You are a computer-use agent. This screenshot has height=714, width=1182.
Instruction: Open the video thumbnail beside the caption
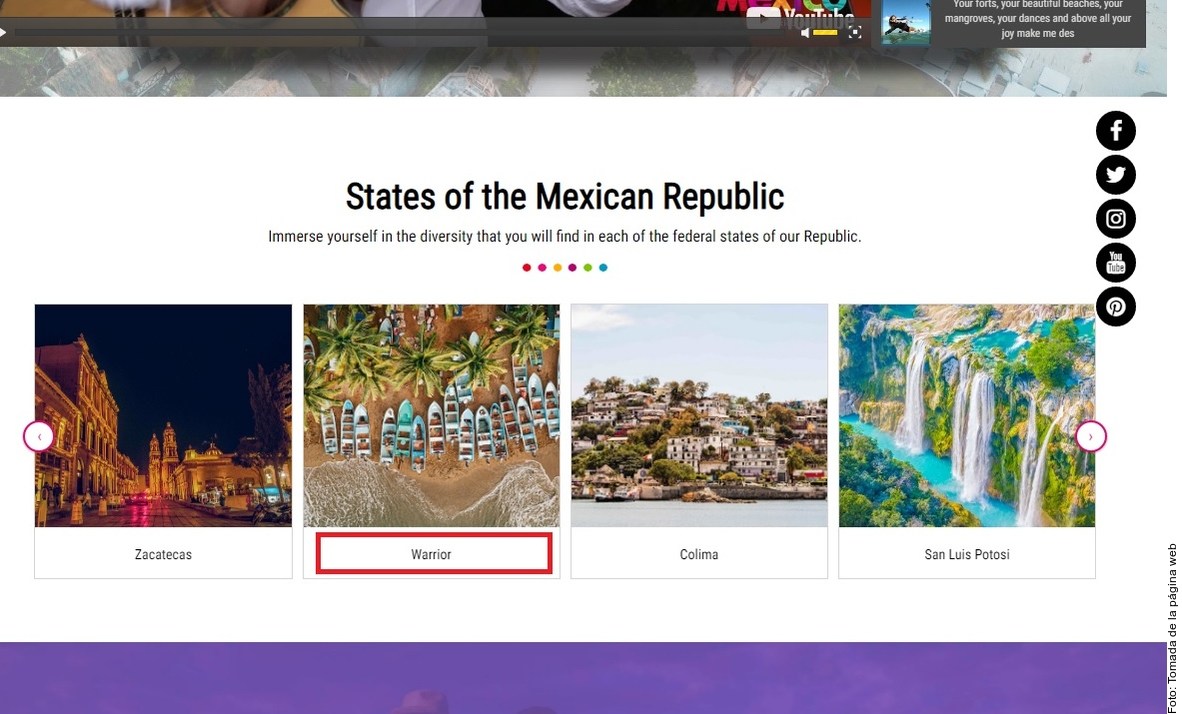point(905,22)
